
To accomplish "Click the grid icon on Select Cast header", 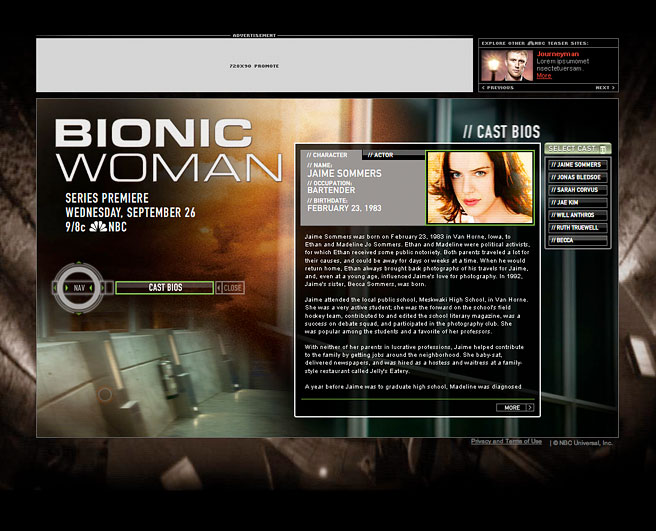I will (603, 149).
